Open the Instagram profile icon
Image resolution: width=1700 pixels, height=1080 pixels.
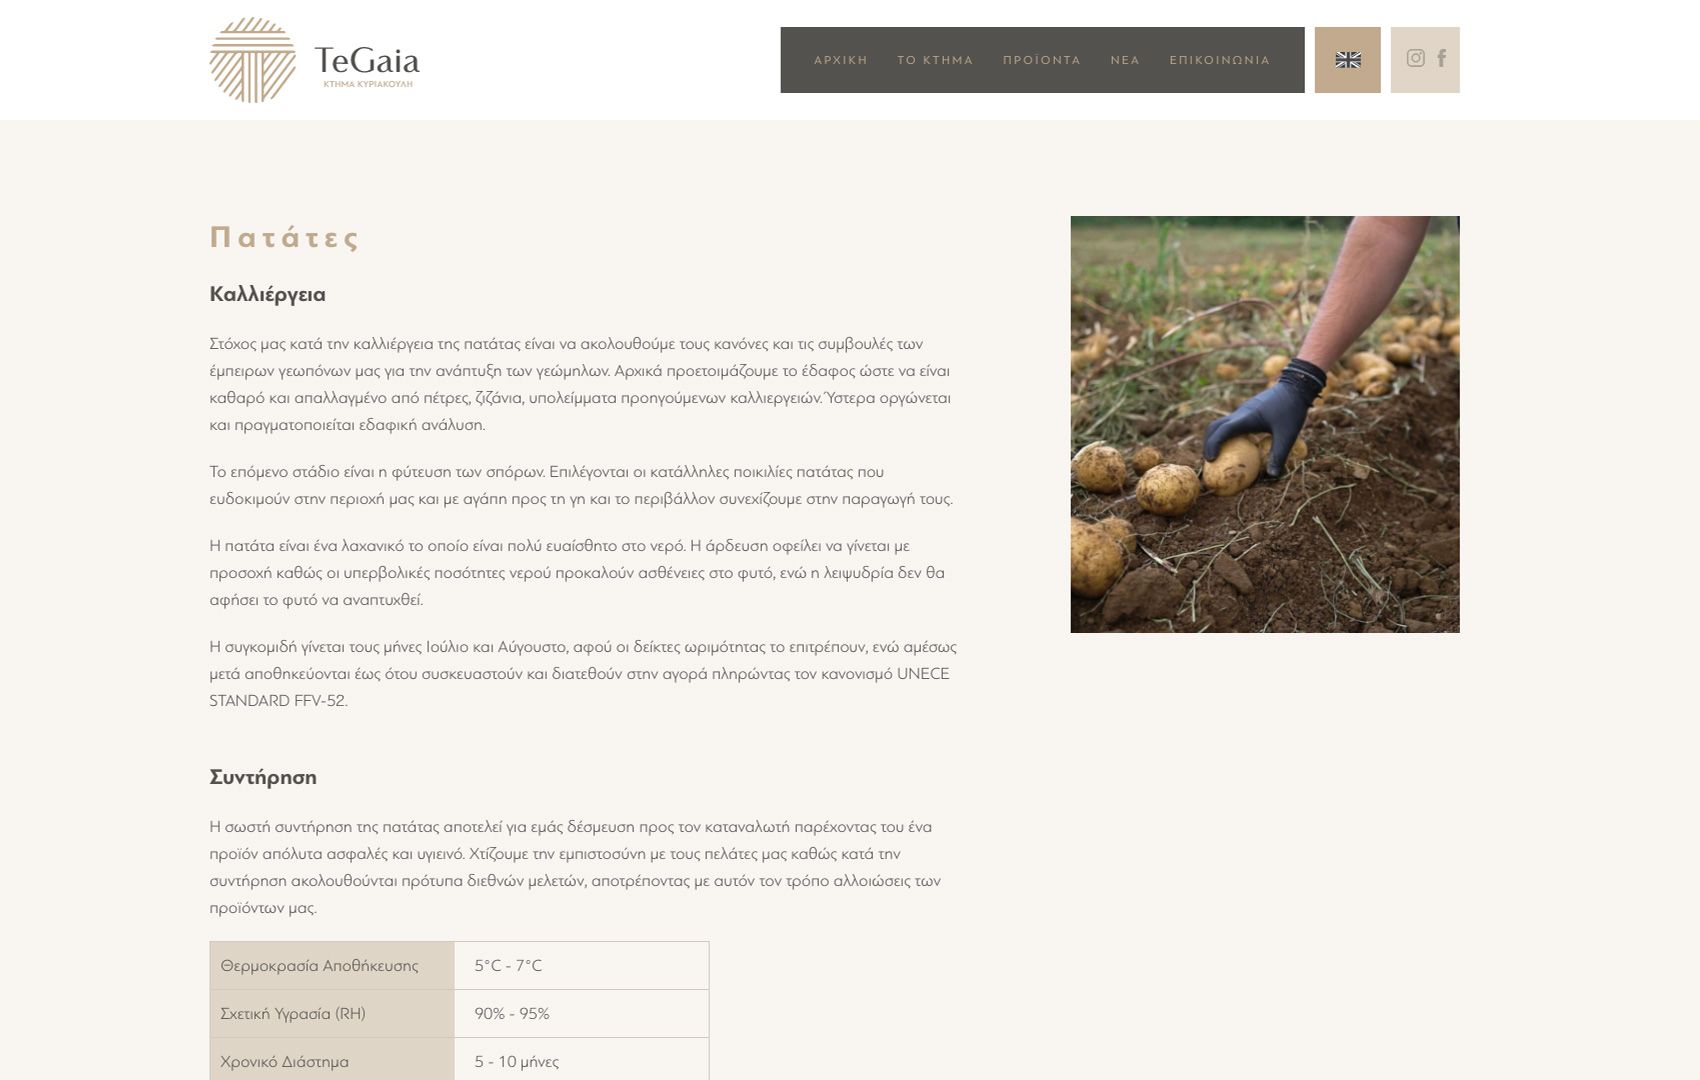[1415, 58]
